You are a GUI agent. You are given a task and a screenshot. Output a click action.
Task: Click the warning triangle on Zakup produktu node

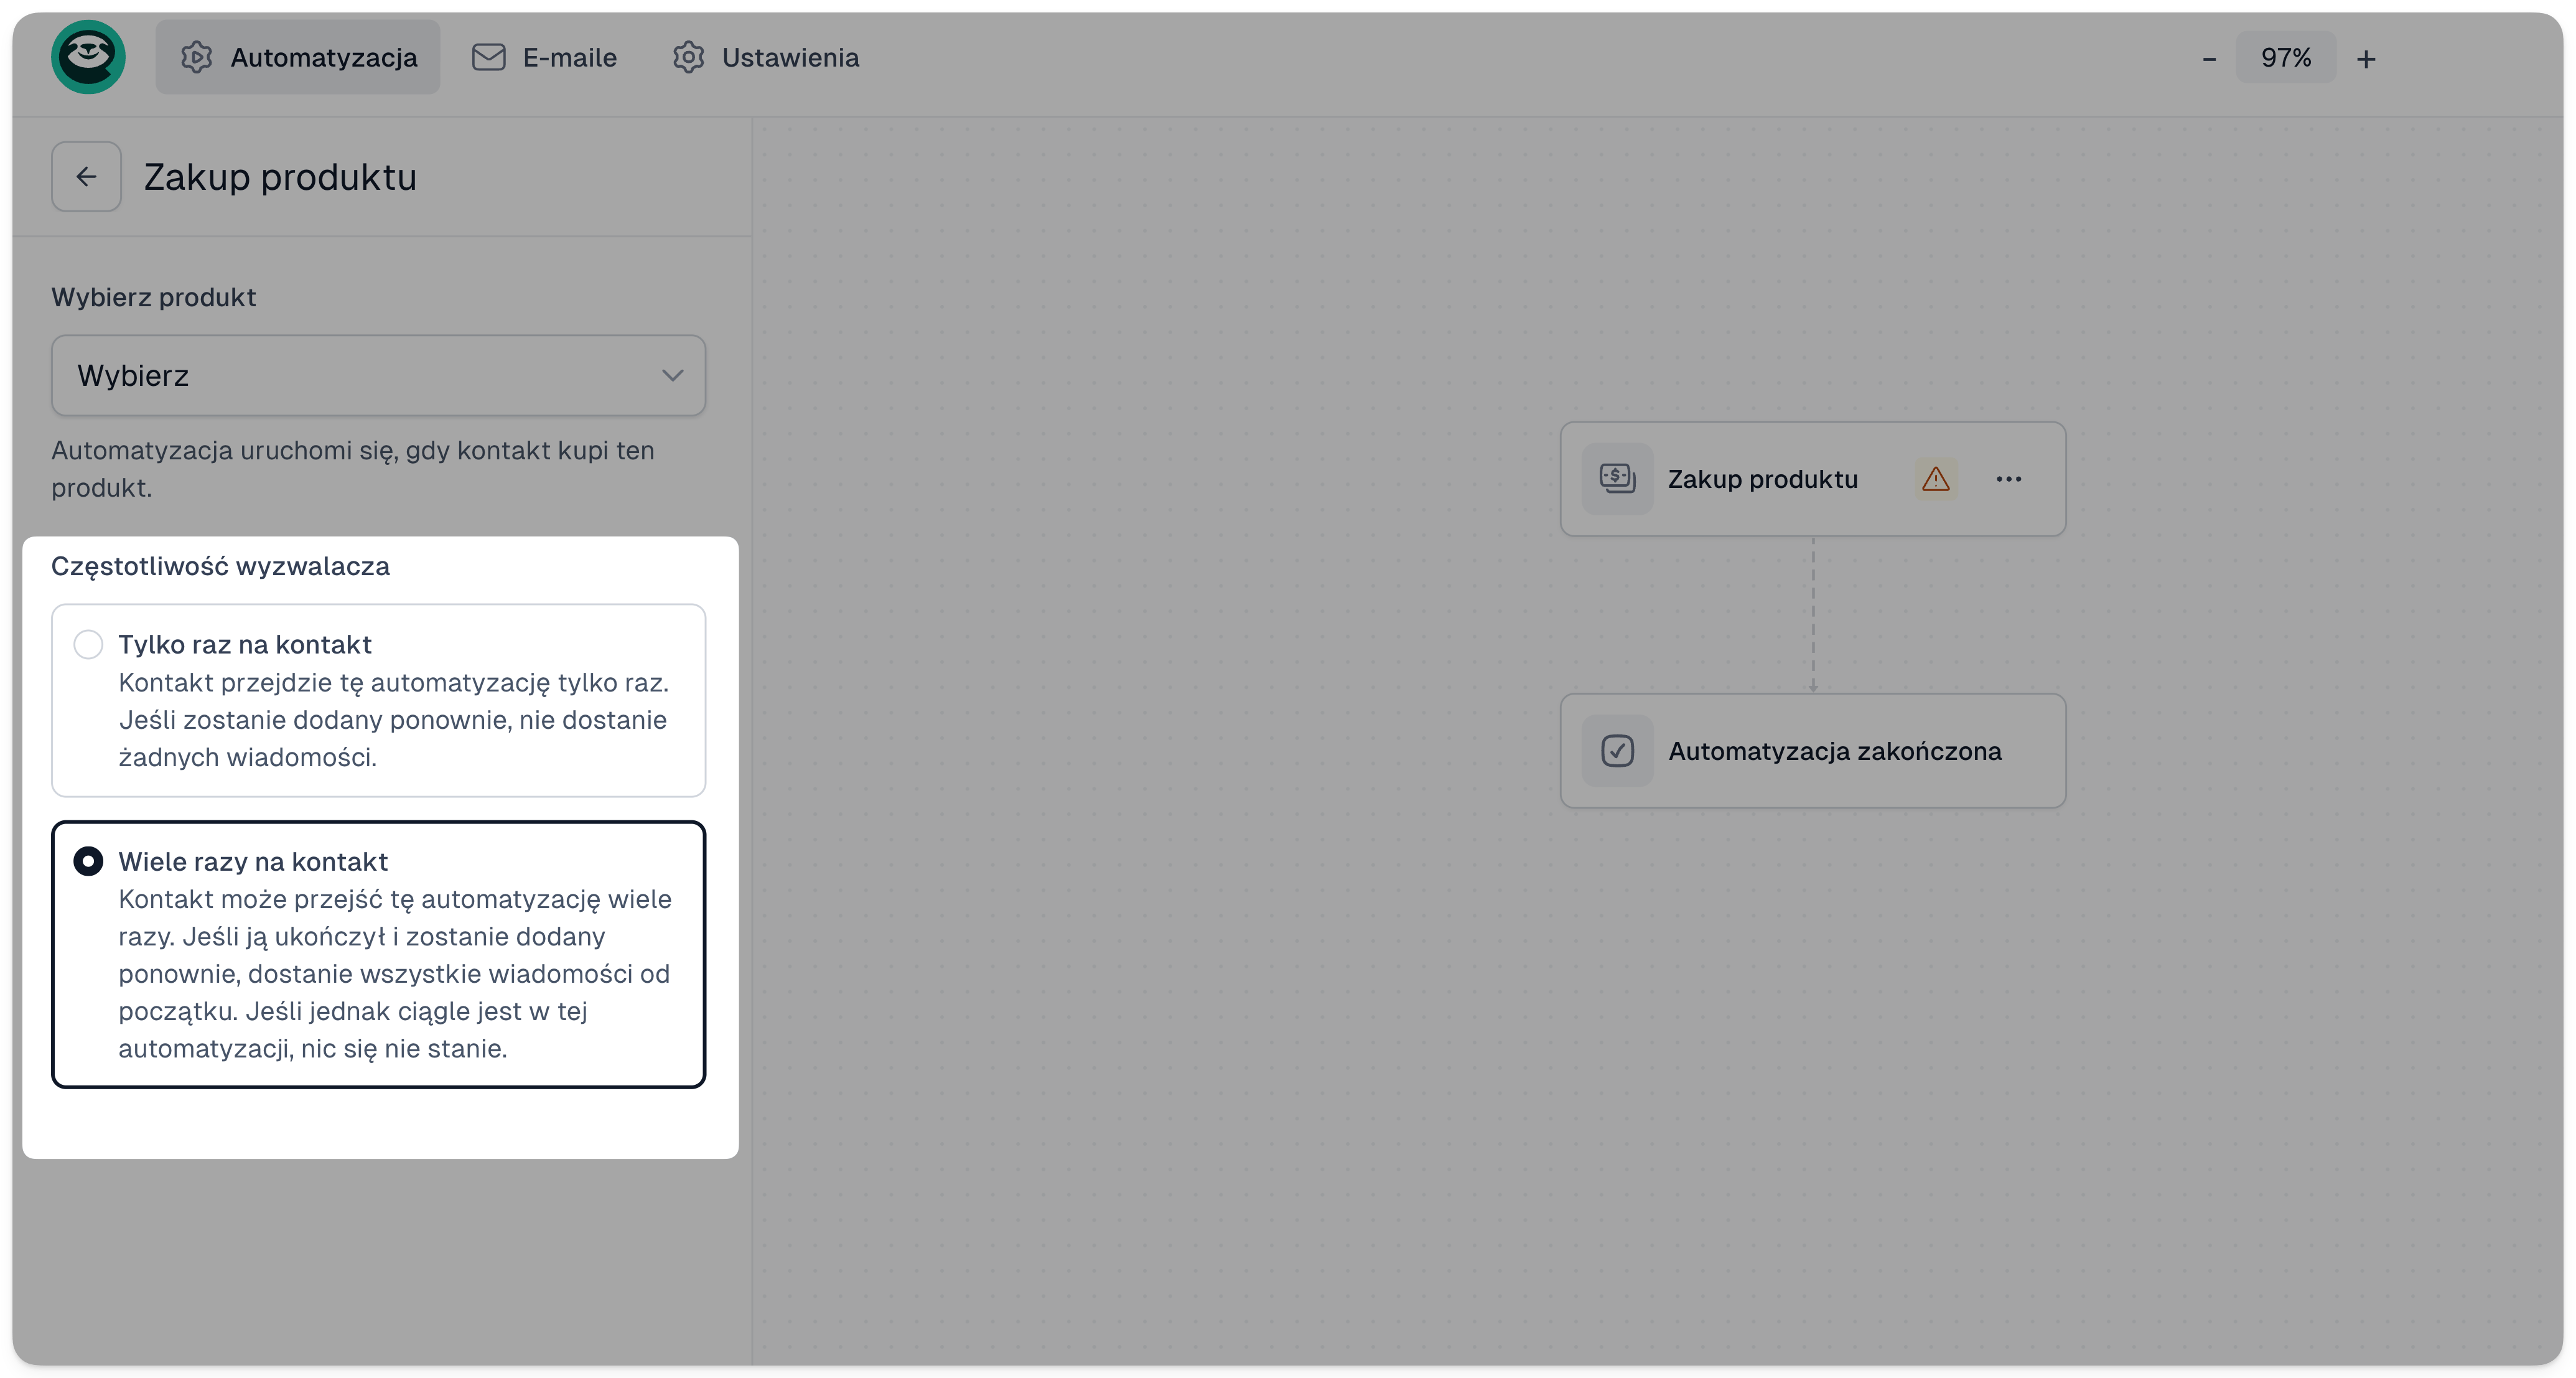pyautogui.click(x=1936, y=479)
